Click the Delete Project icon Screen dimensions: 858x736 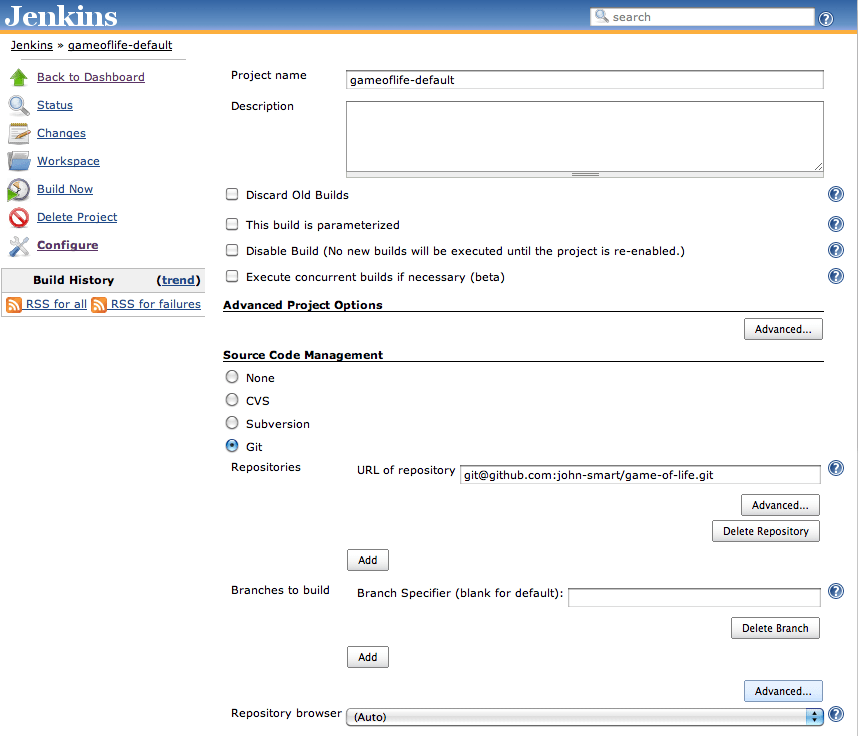coord(20,217)
